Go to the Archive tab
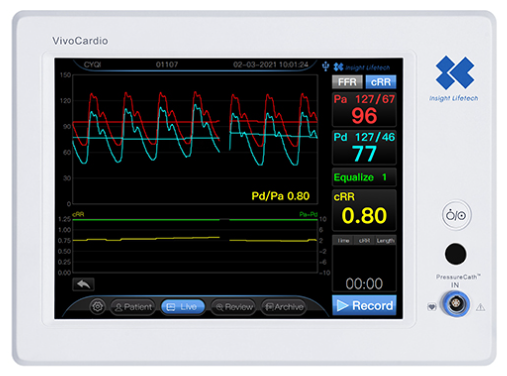Image resolution: width=507 pixels, height=376 pixels. click(x=284, y=307)
